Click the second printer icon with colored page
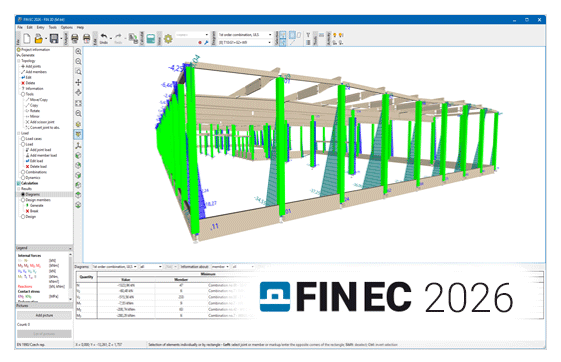Viewport: 561px width, 362px height. (87, 38)
